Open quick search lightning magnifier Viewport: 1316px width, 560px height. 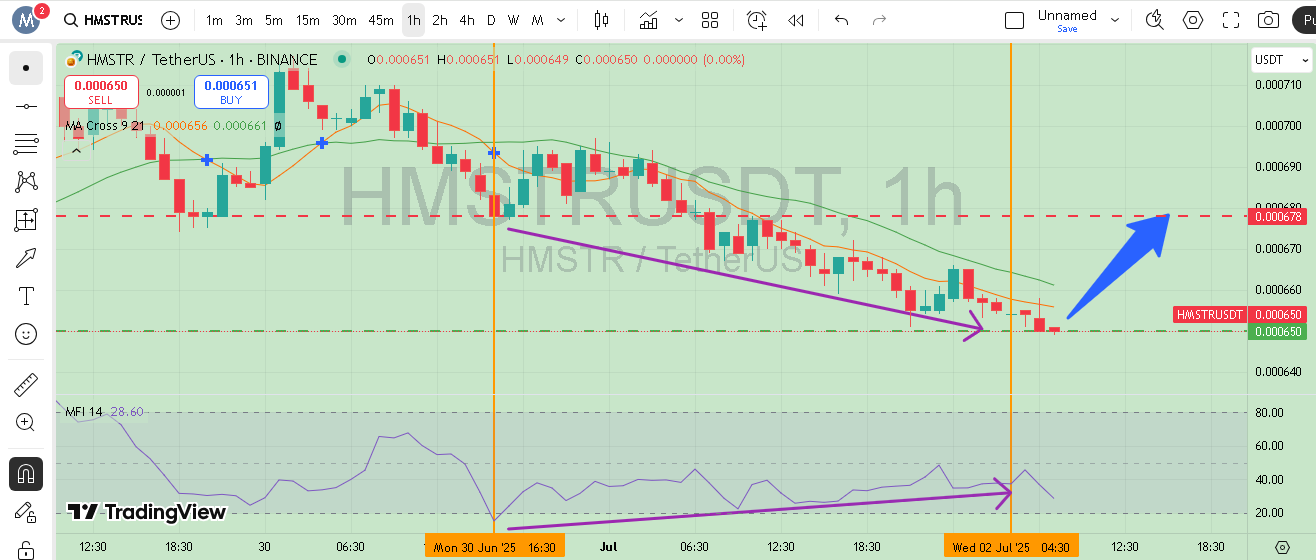tap(1155, 20)
